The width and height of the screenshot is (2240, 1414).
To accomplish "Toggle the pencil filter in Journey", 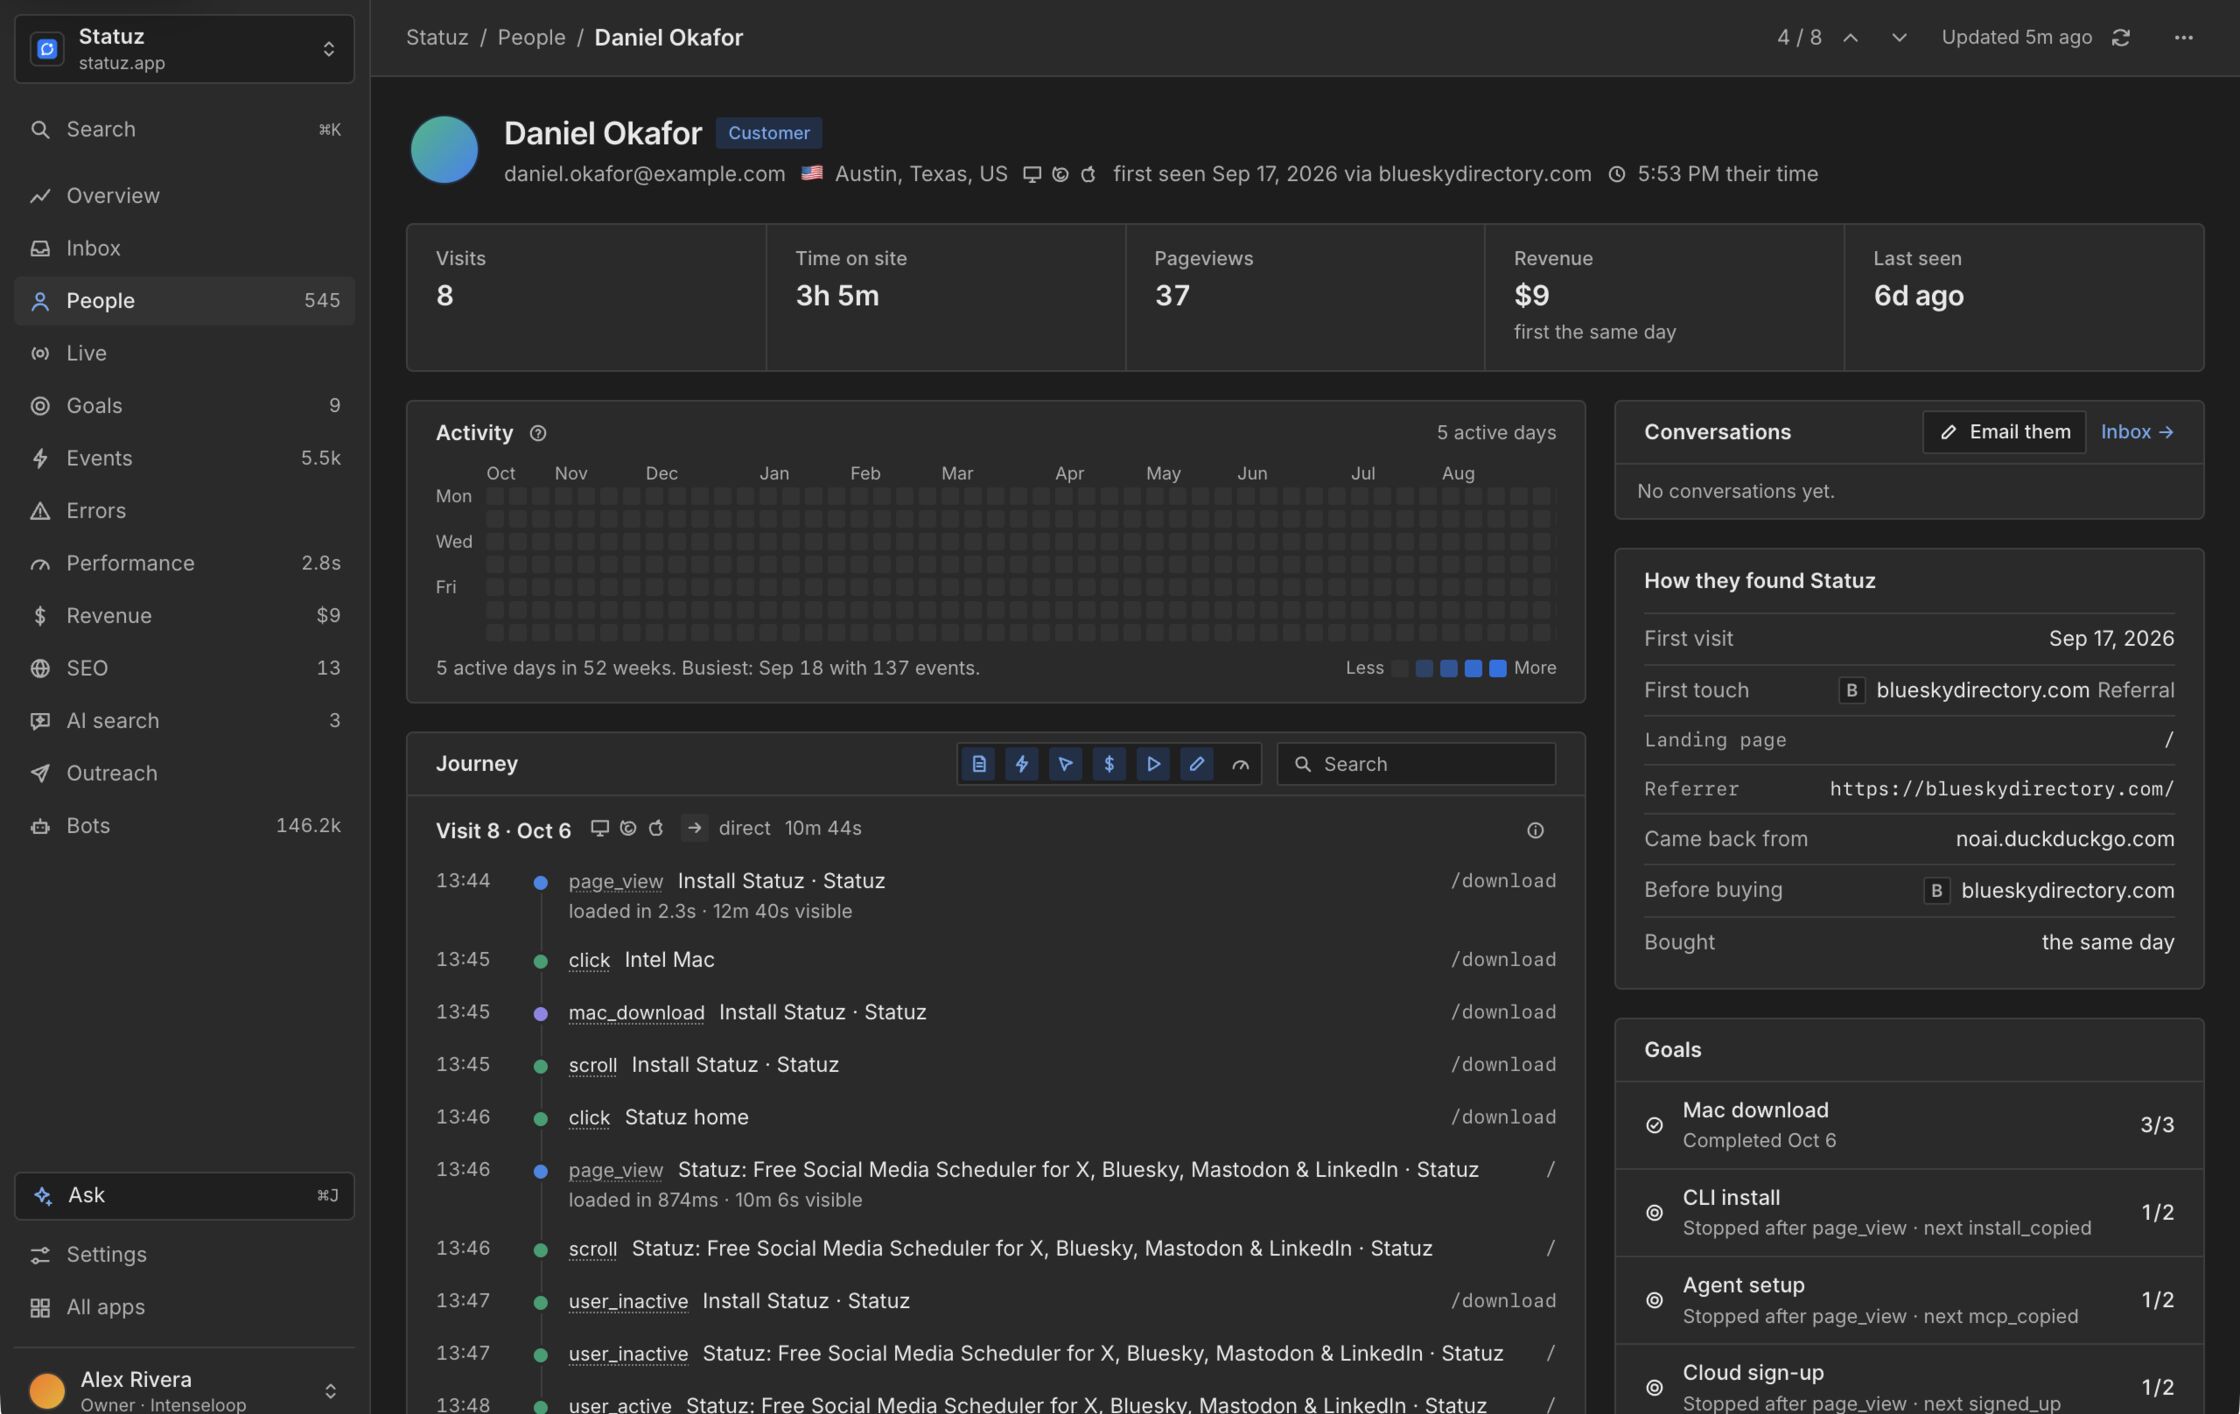I will pos(1196,764).
